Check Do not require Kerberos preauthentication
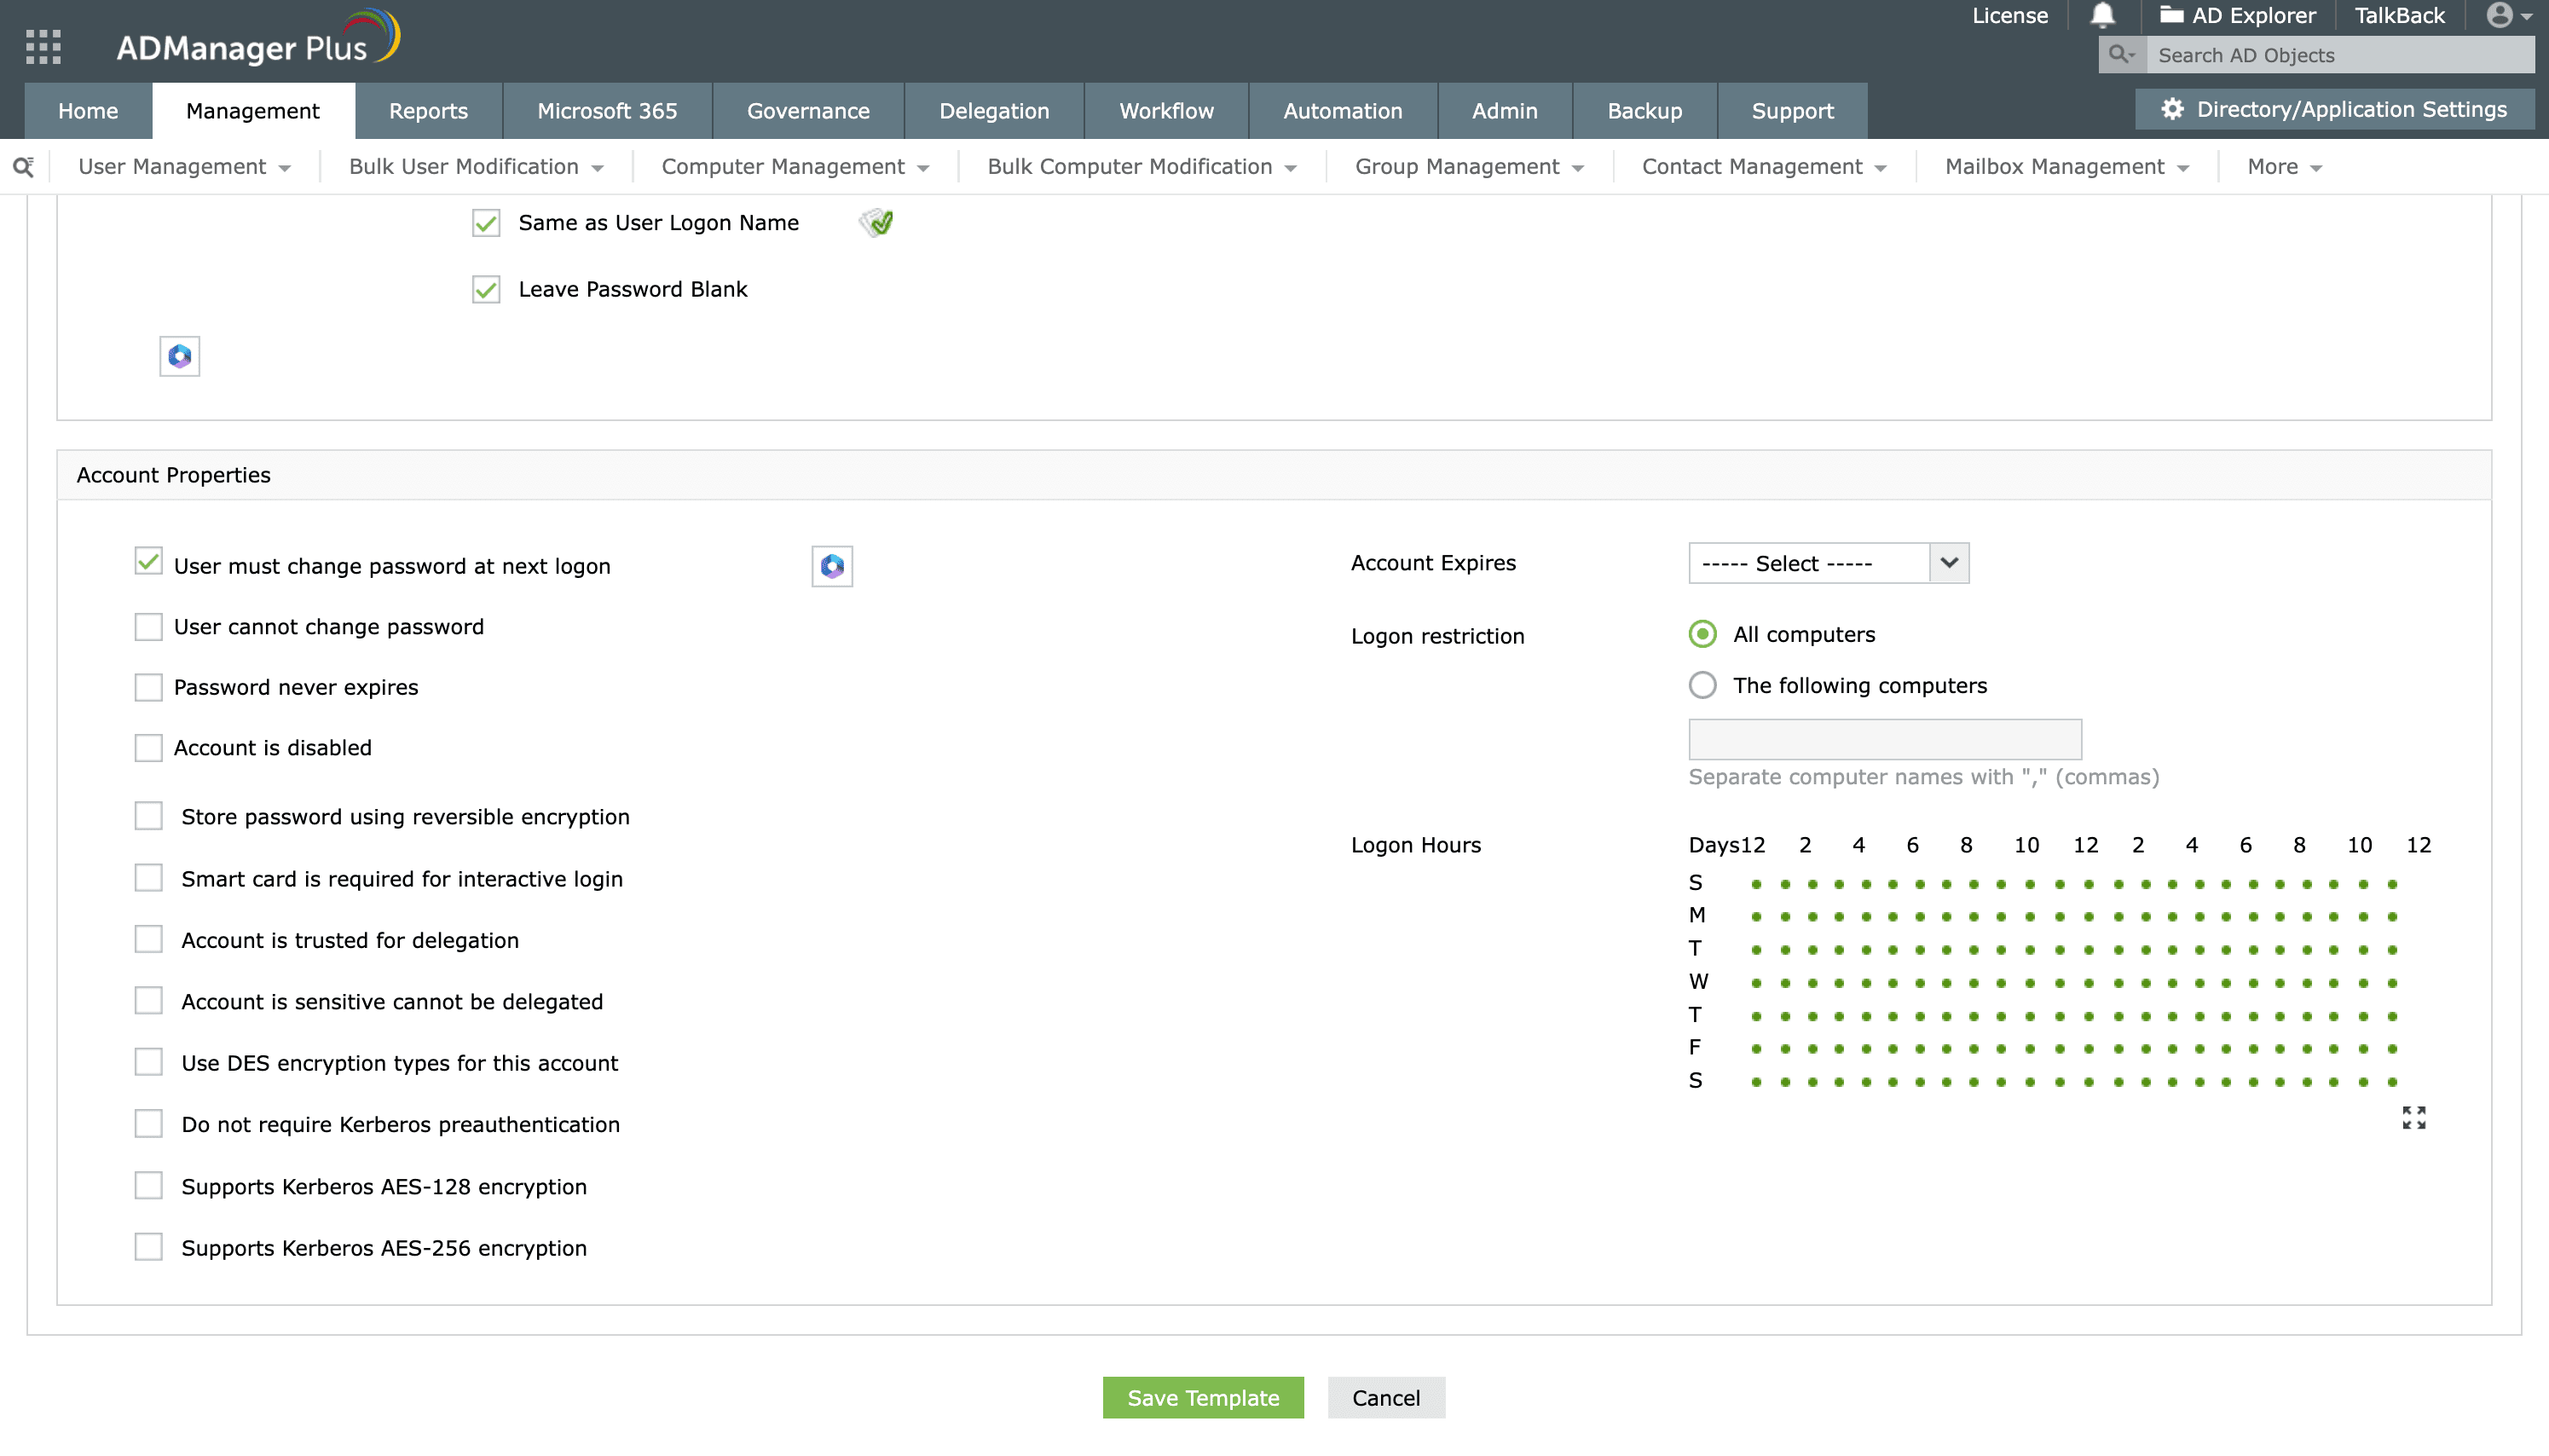The width and height of the screenshot is (2549, 1456). (x=148, y=1124)
